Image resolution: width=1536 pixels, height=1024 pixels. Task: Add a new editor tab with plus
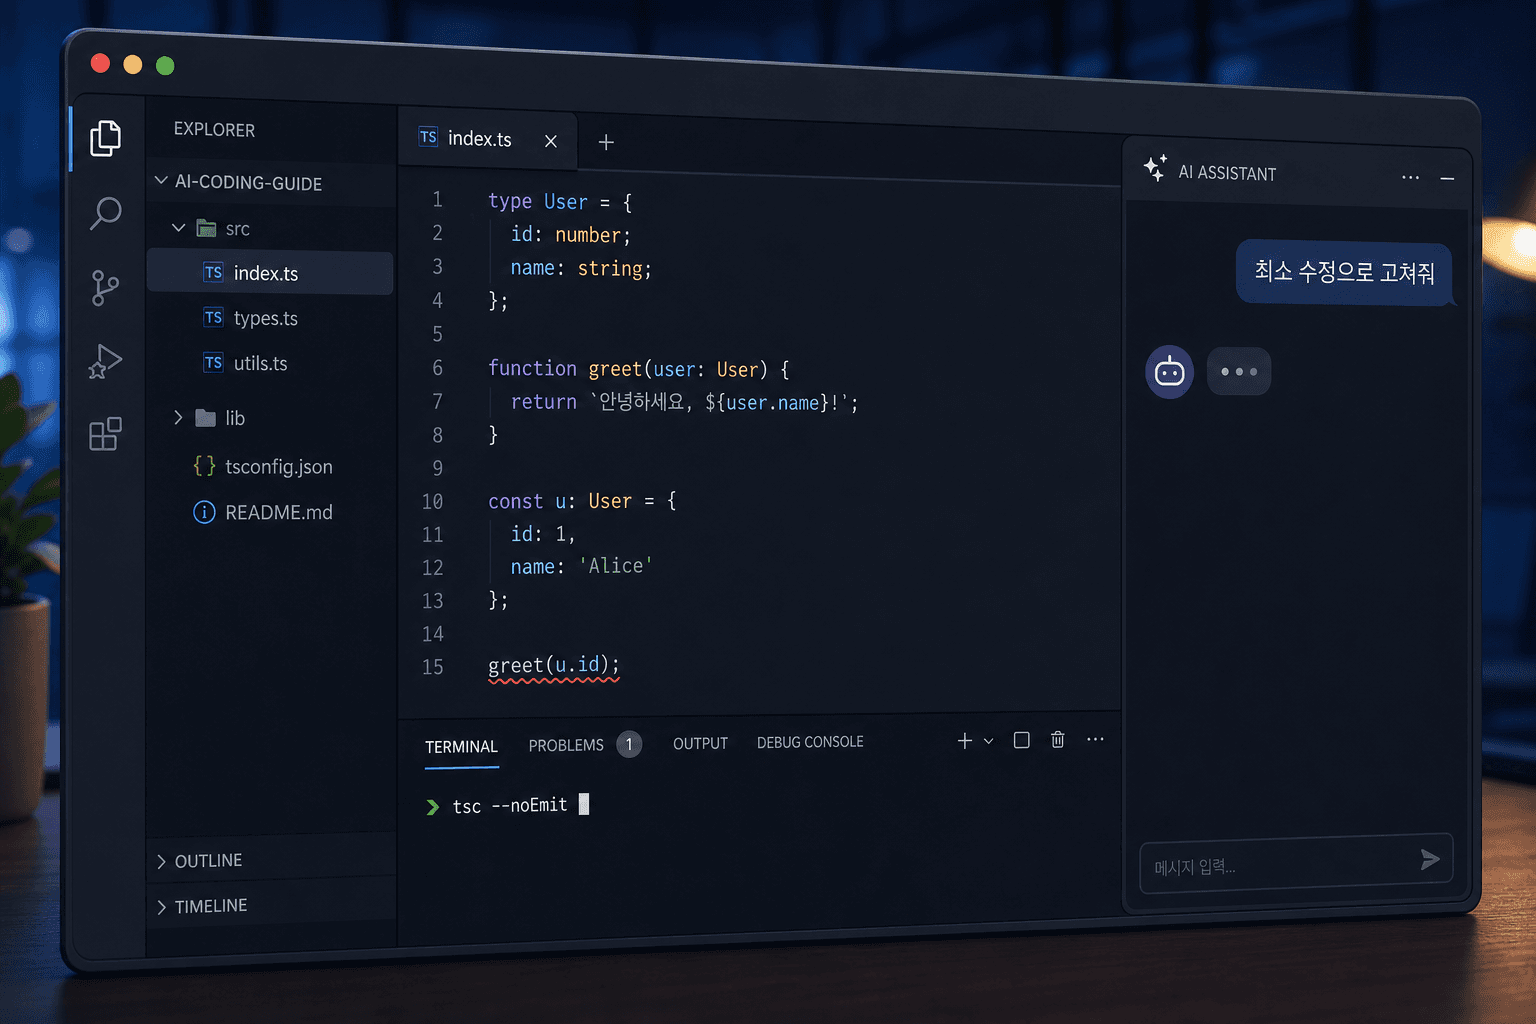pos(606,142)
